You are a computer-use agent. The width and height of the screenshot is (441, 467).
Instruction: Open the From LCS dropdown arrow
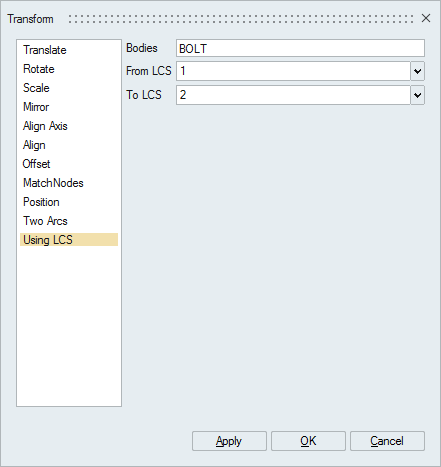tap(417, 71)
